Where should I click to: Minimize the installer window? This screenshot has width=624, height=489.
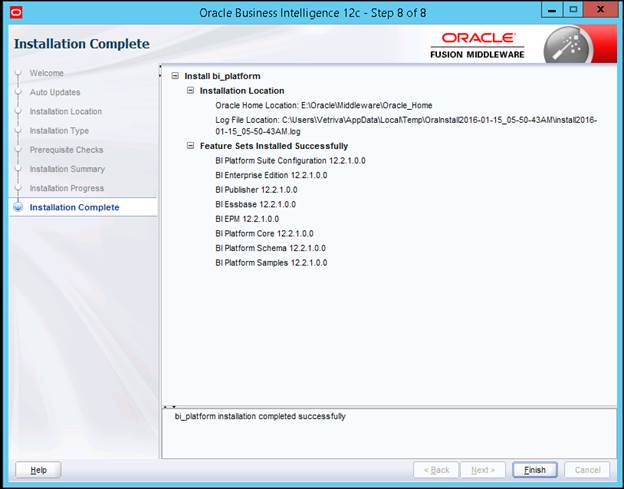tap(552, 10)
